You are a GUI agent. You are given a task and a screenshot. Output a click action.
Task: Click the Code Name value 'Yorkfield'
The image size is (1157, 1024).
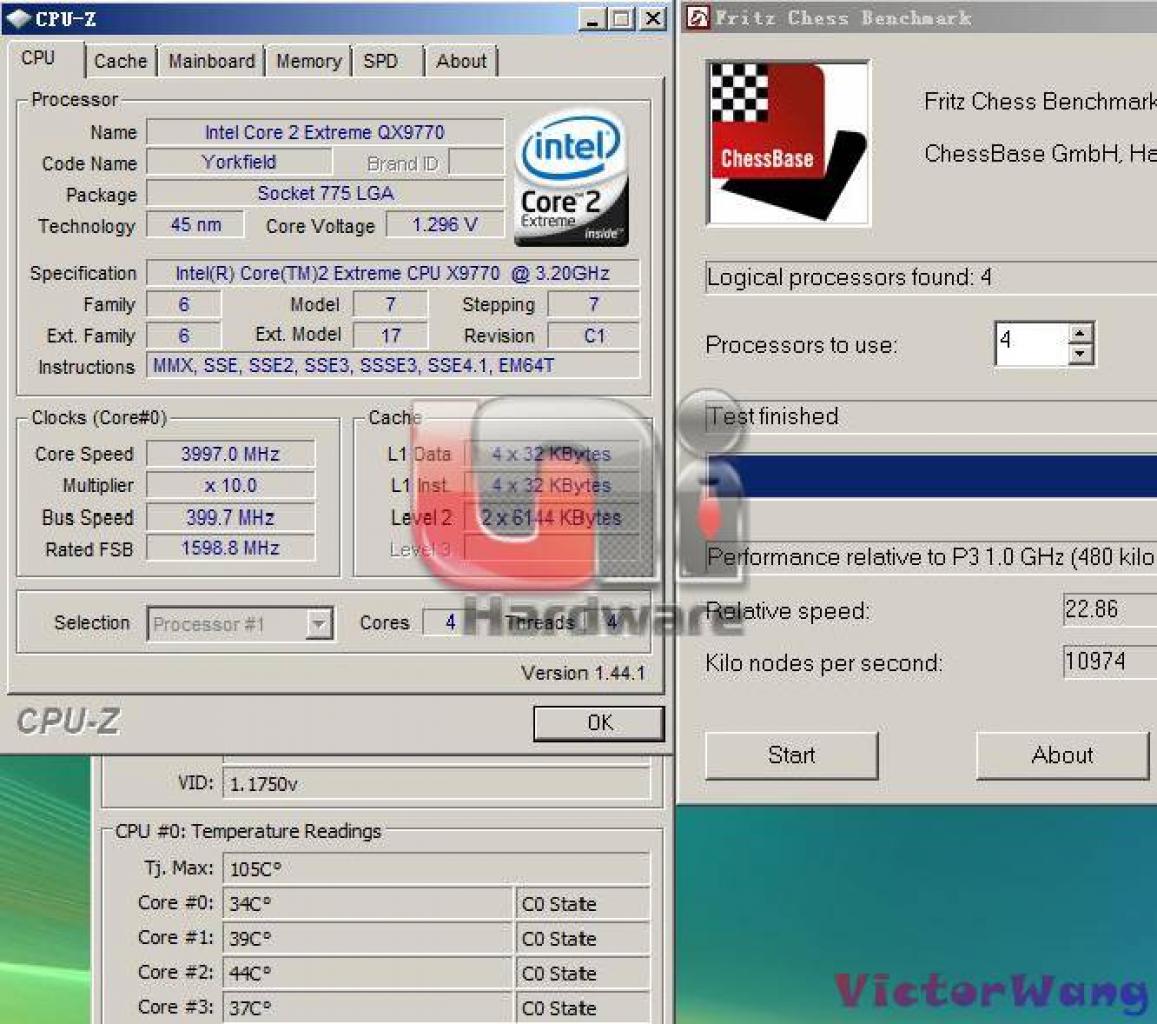point(239,162)
